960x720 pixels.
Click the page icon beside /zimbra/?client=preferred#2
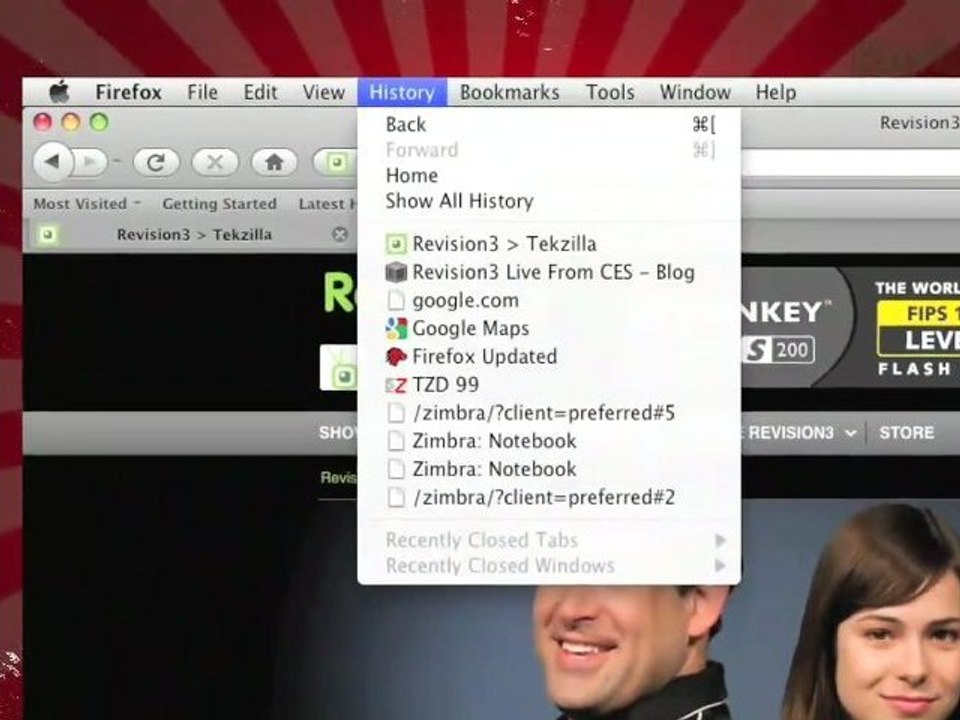(396, 497)
